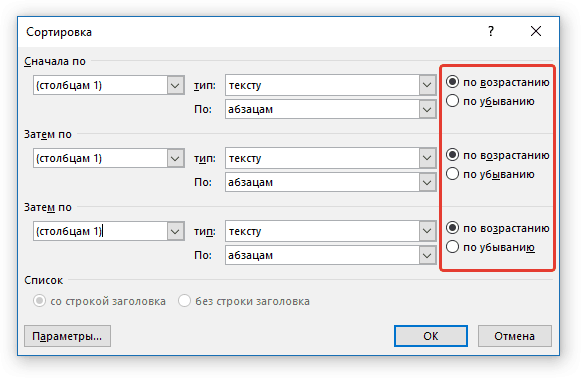This screenshot has height=378, width=581.
Task: Click the help question mark icon
Action: pos(491,32)
